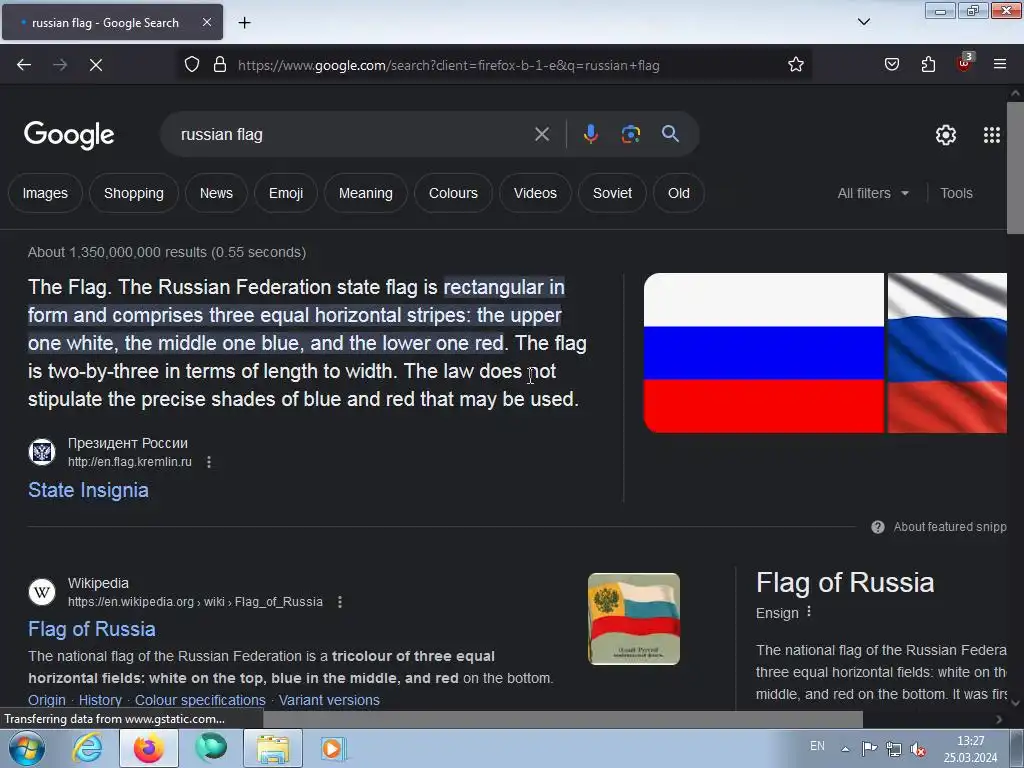1024x768 pixels.
Task: Expand the All filters dropdown
Action: pos(872,193)
